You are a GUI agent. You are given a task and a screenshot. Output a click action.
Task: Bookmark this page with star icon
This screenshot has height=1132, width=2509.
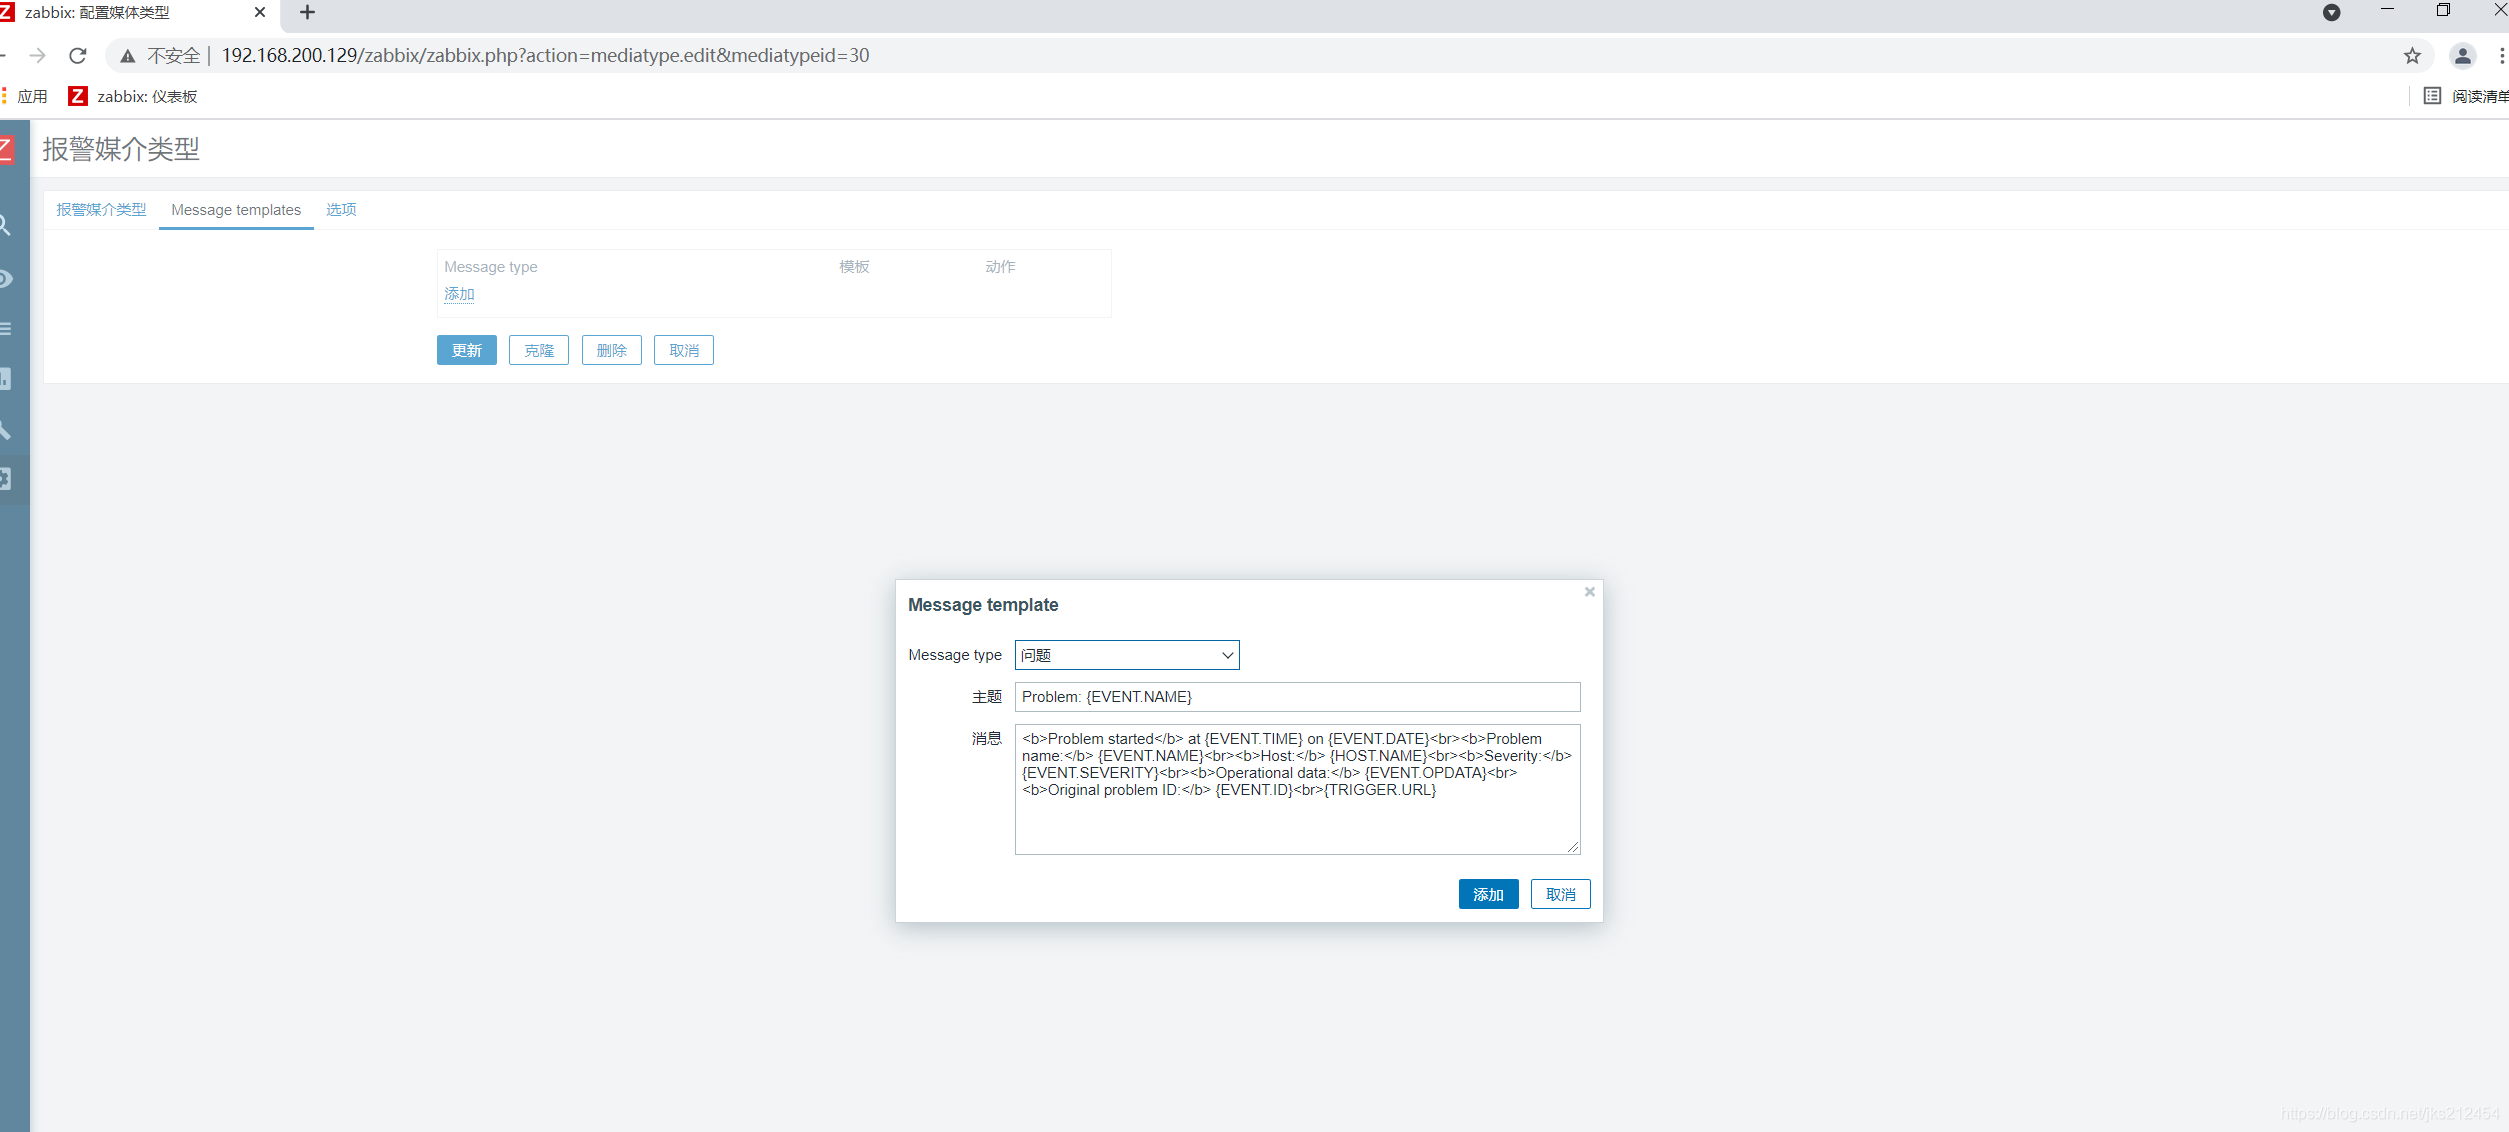pos(2412,56)
